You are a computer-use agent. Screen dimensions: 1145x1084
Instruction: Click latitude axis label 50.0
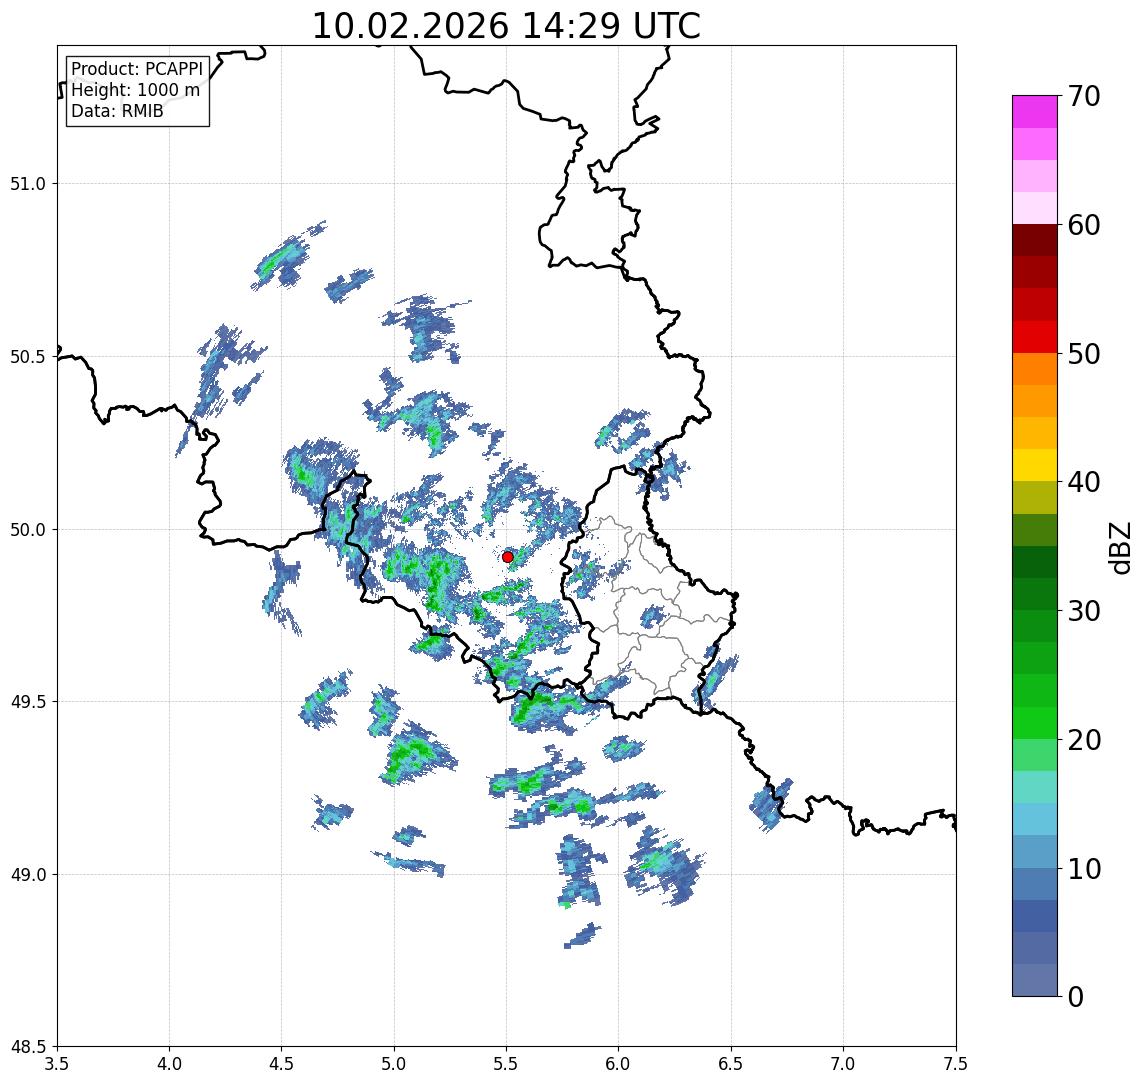pos(27,530)
